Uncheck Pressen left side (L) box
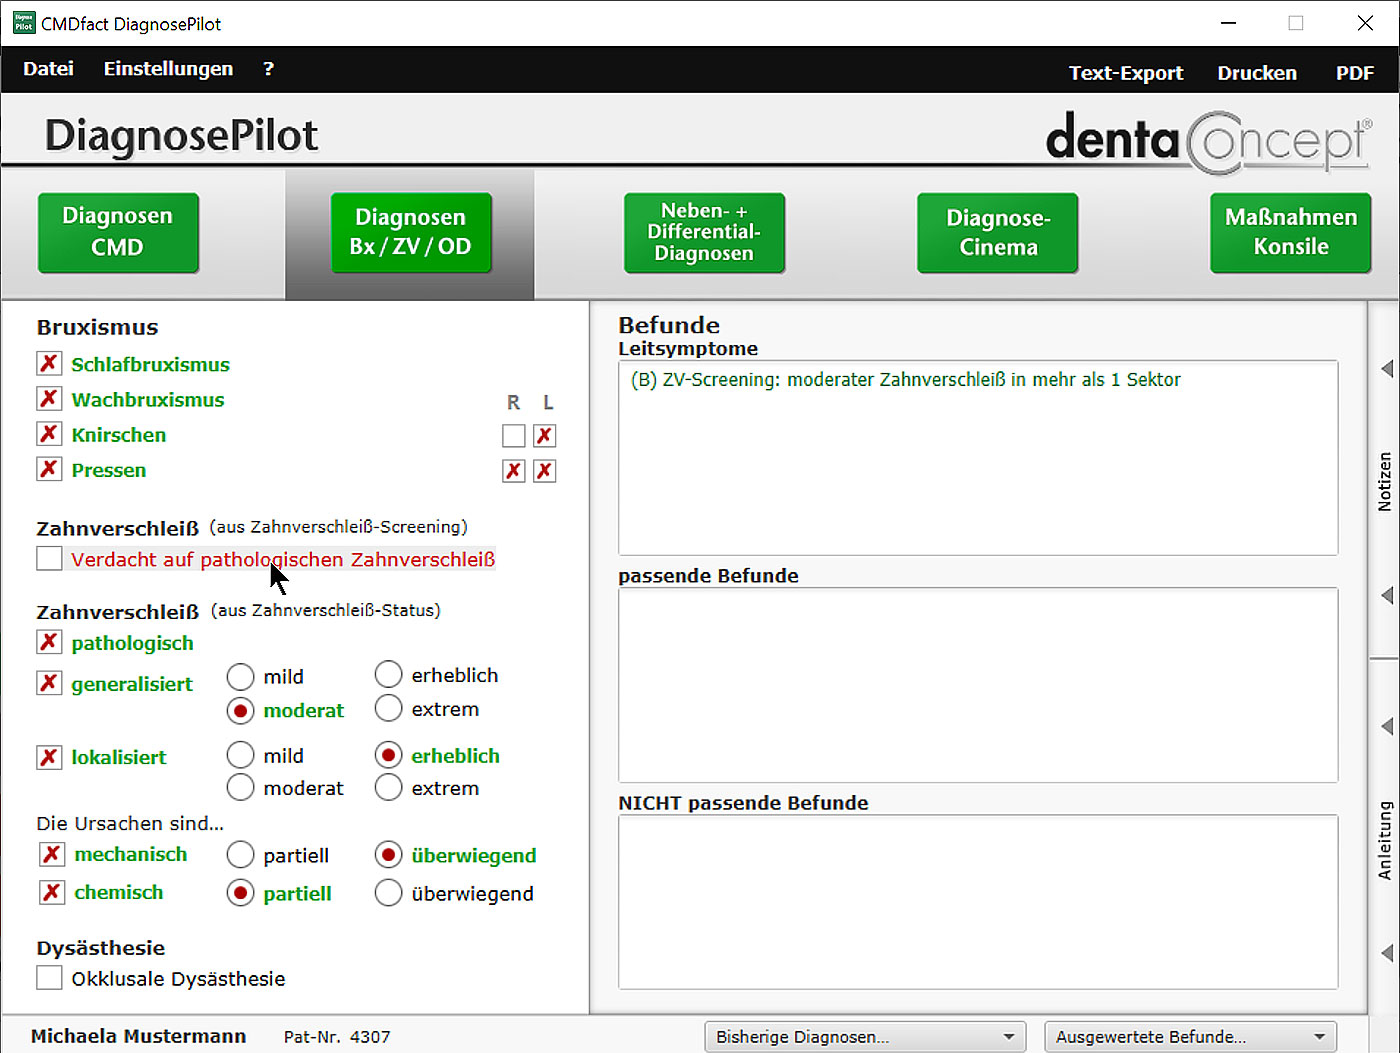 point(544,471)
